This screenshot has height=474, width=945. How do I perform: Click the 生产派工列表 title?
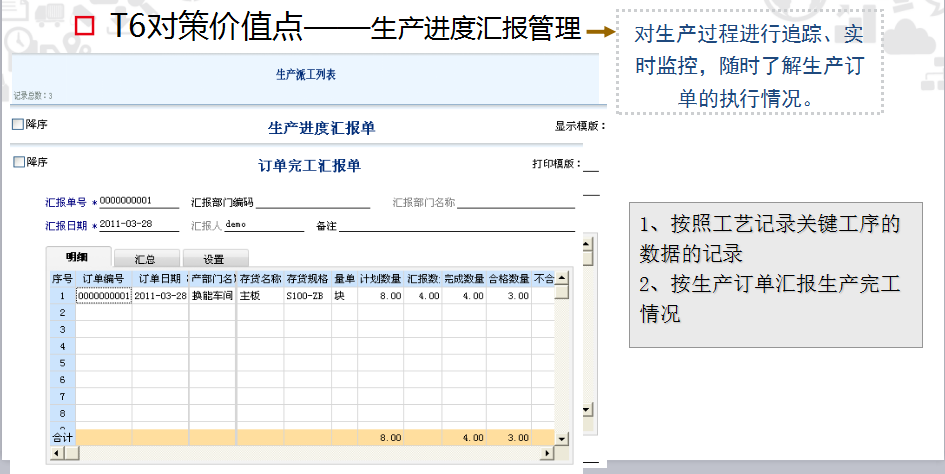click(x=306, y=75)
